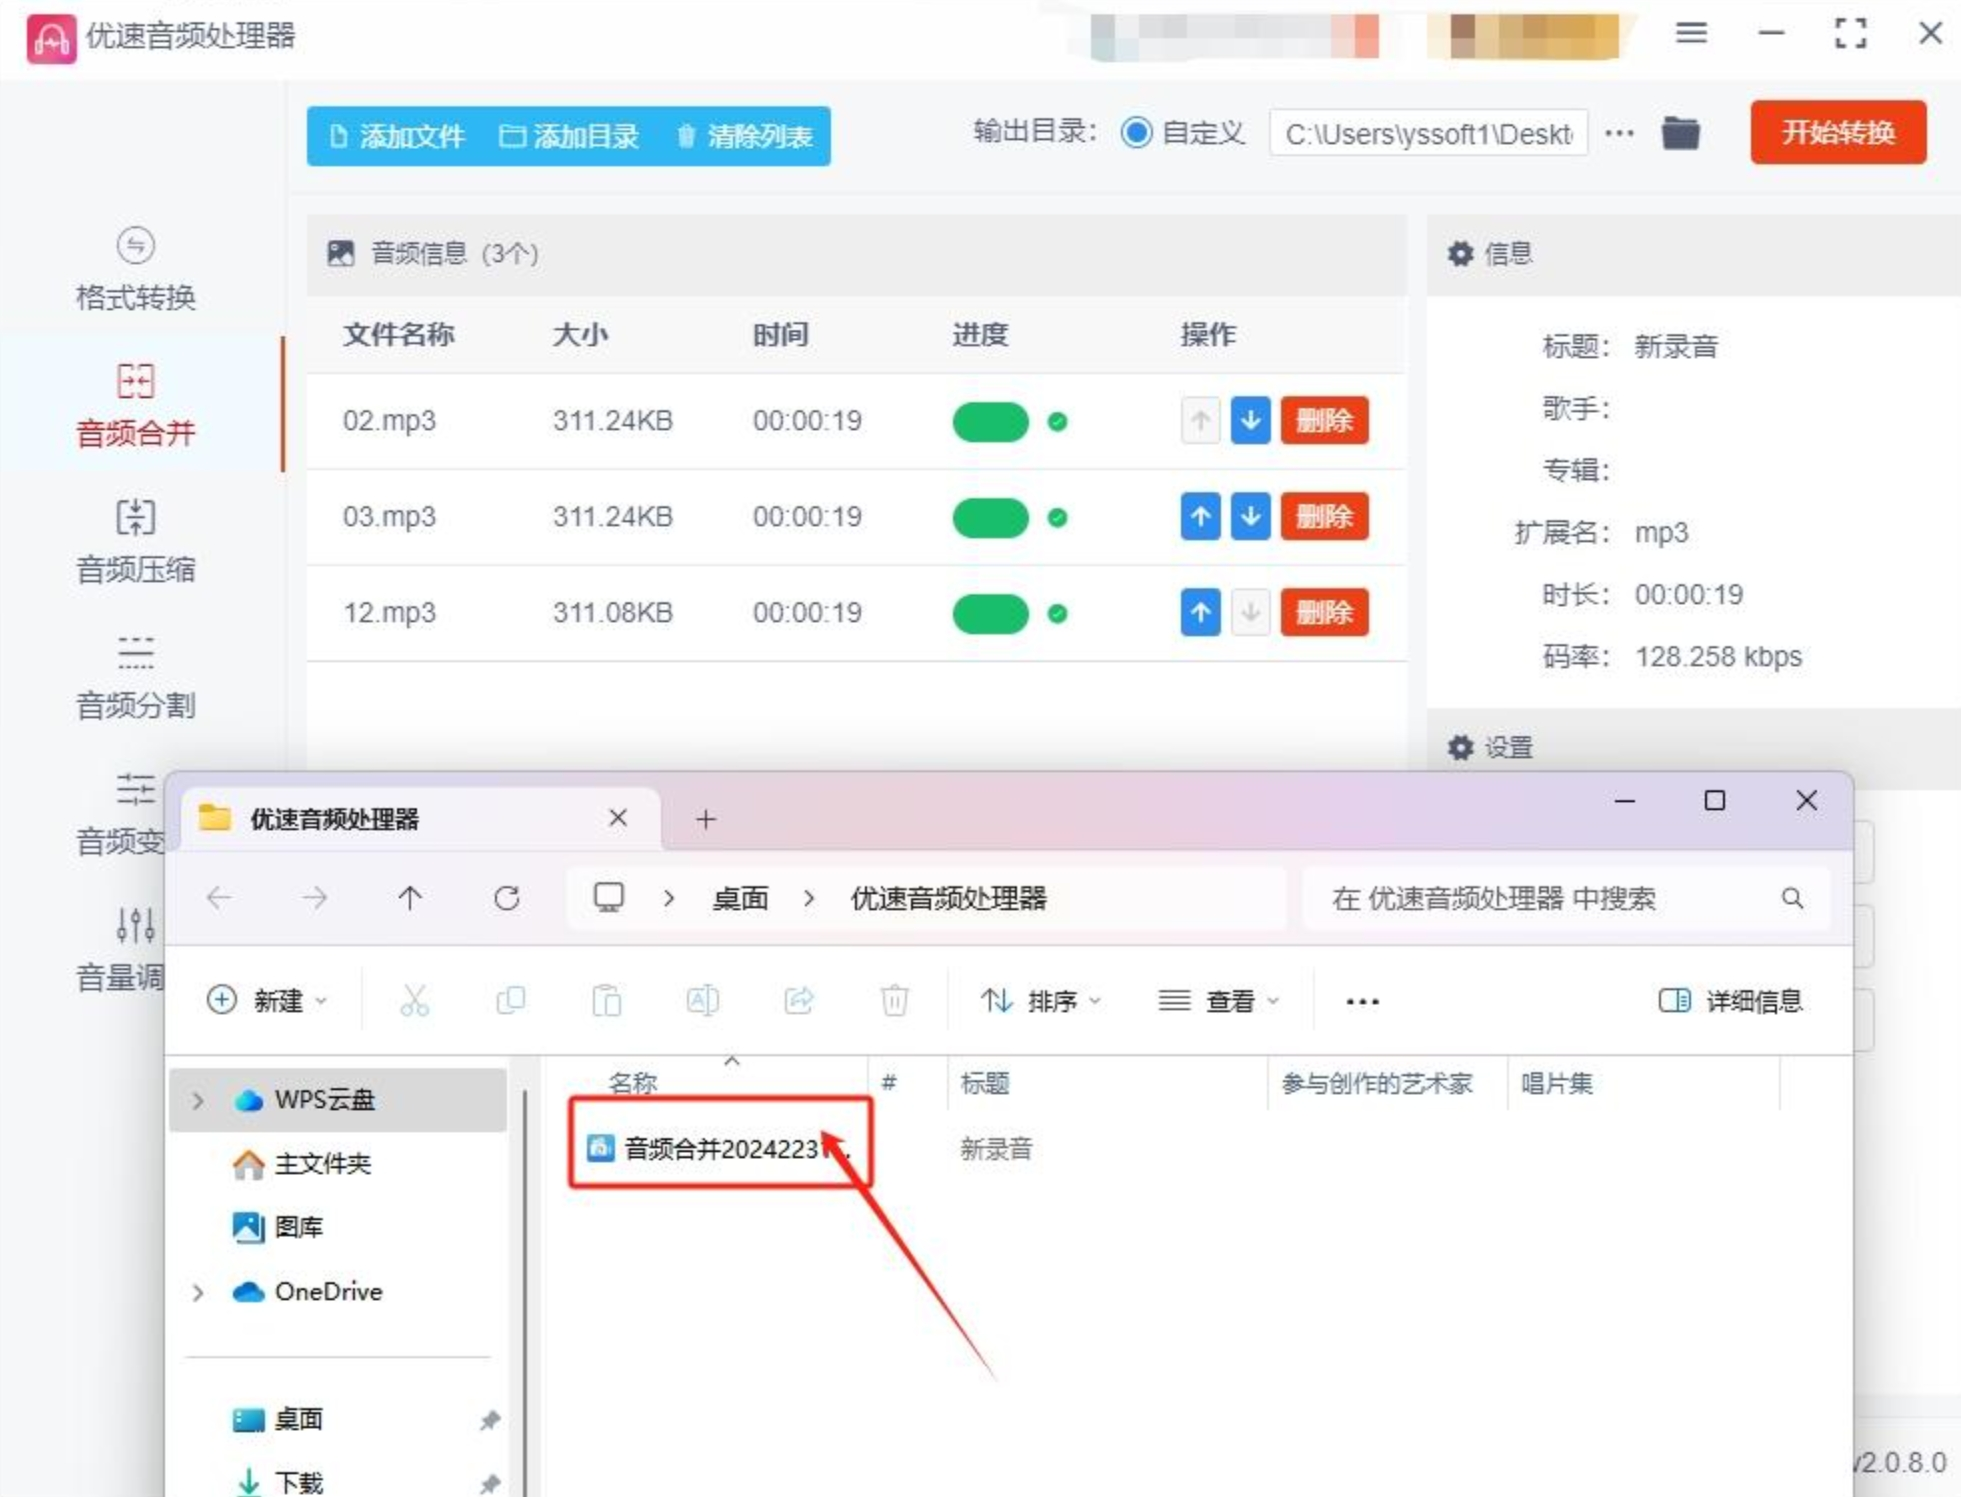Click the progress bar of 02.mp3
1961x1497 pixels.
[990, 422]
